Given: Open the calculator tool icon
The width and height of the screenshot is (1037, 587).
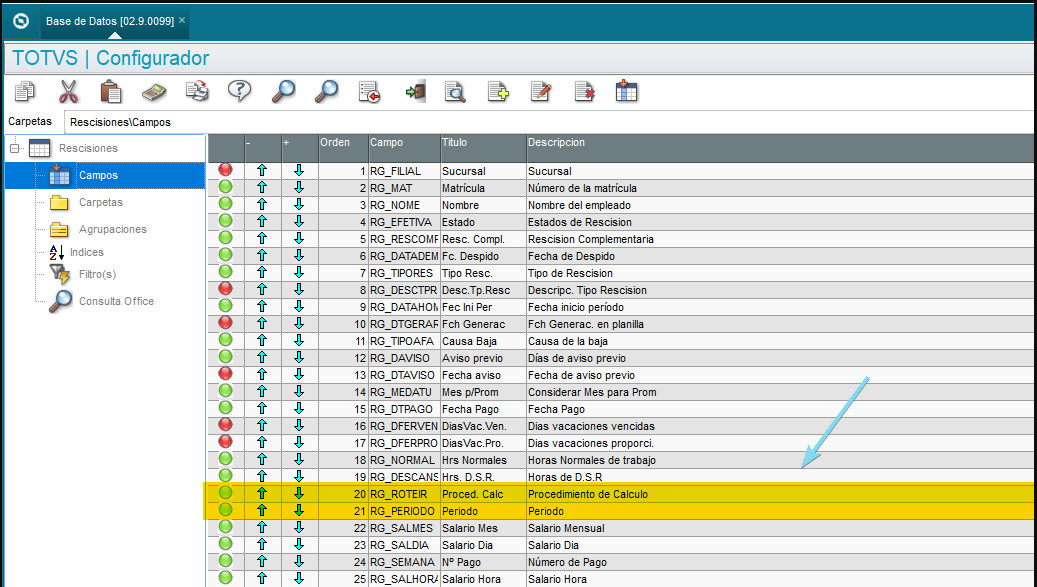Looking at the screenshot, I should click(x=153, y=92).
